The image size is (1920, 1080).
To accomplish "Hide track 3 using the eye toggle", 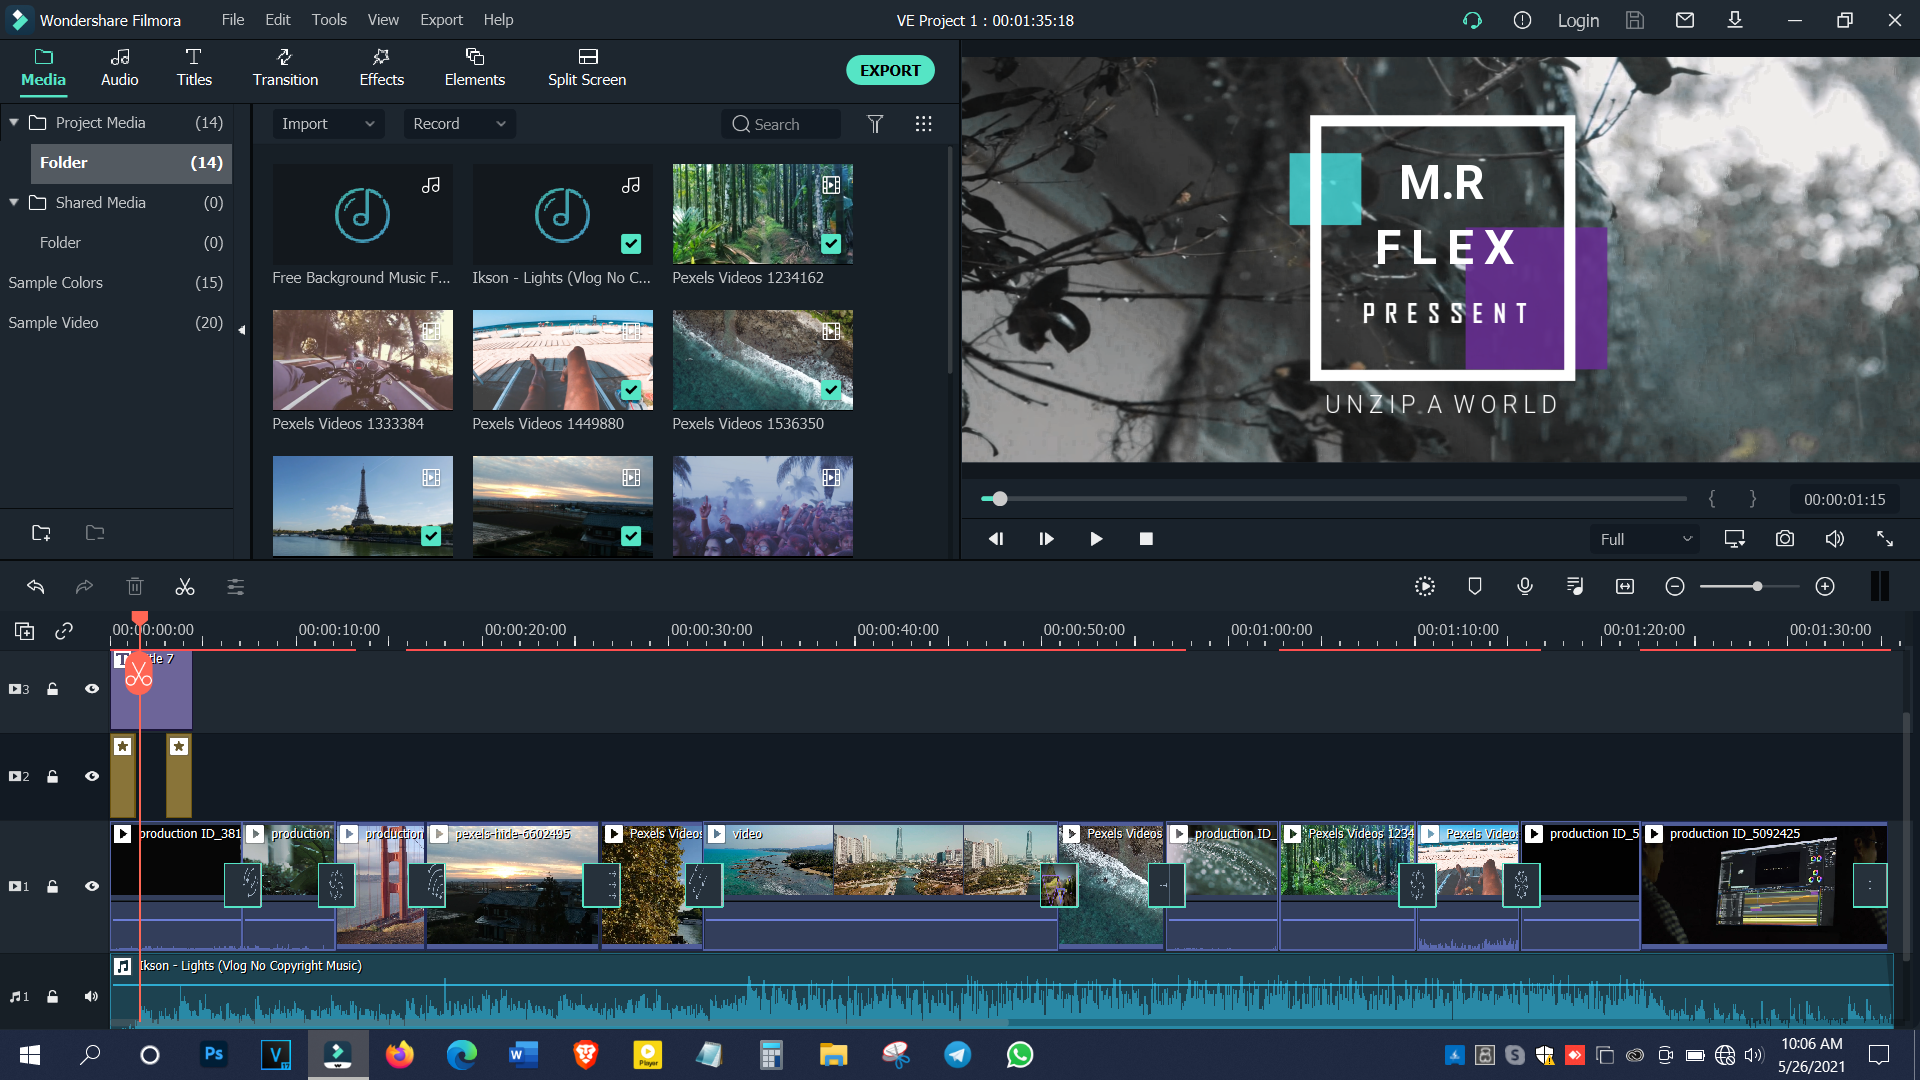I will click(91, 689).
